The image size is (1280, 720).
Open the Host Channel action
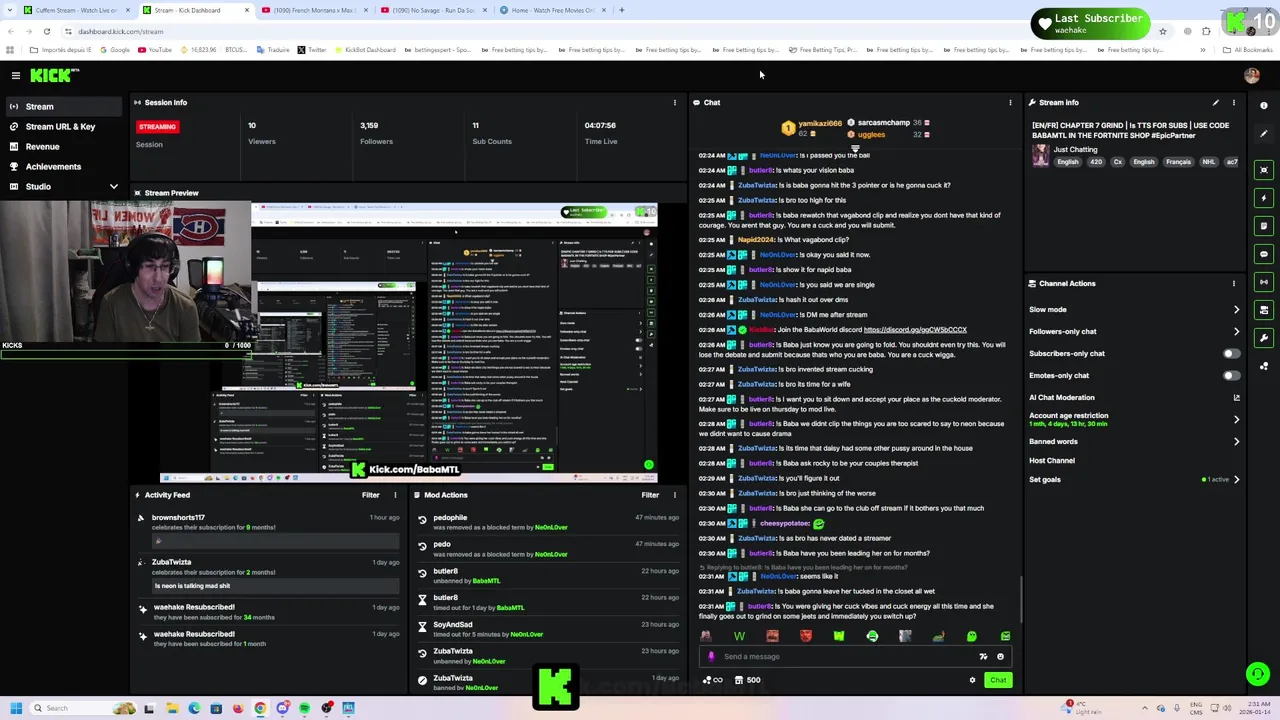click(1052, 460)
